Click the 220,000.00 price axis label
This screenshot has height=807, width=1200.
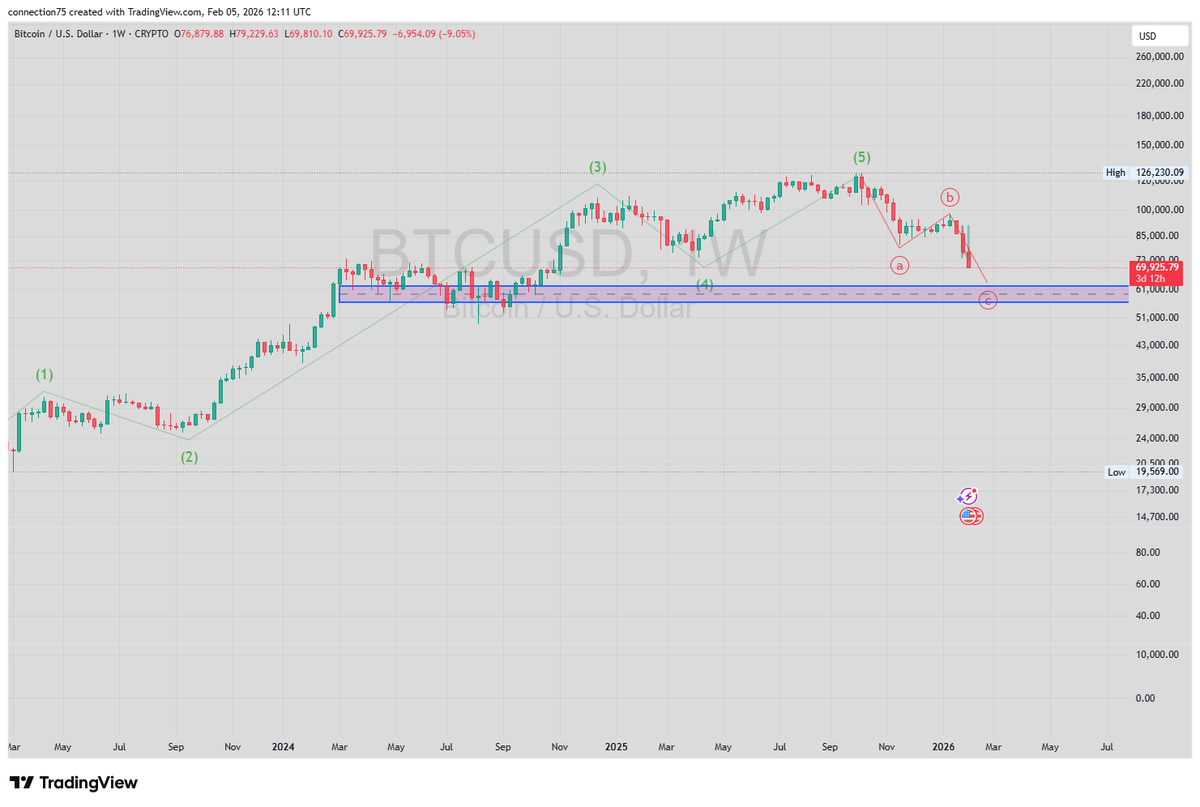(x=1160, y=84)
